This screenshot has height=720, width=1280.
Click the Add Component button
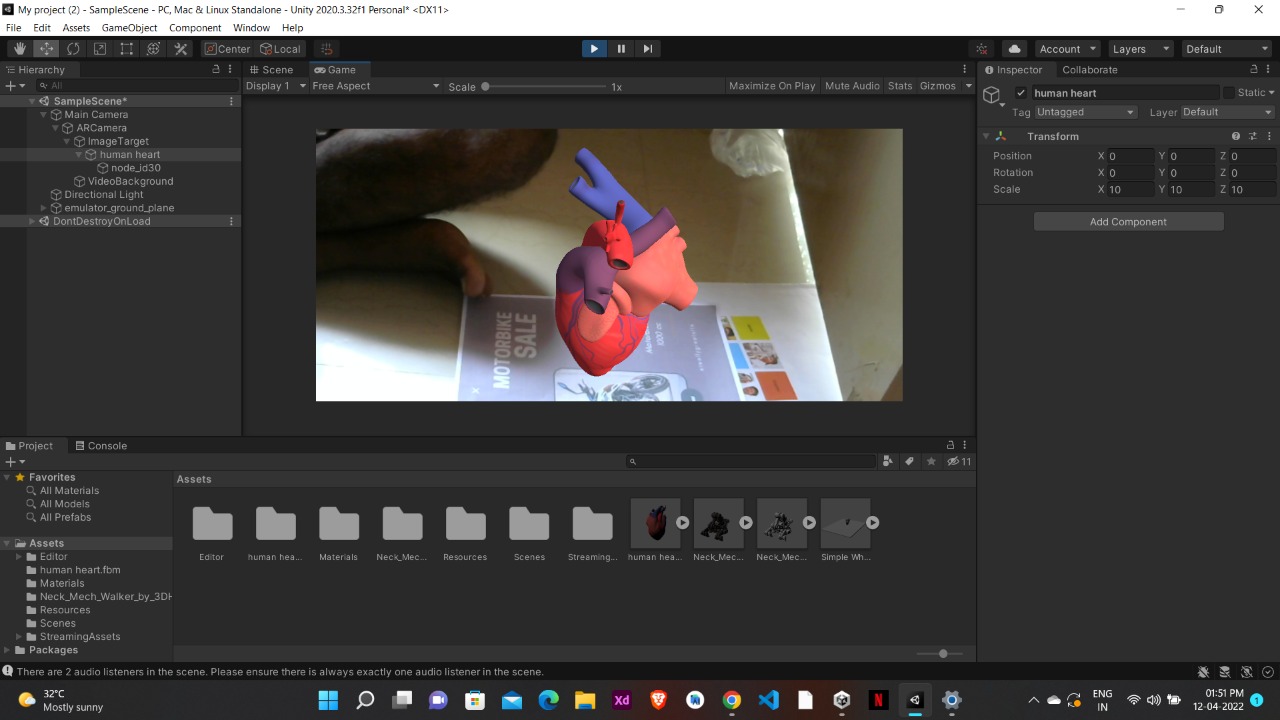[1128, 222]
